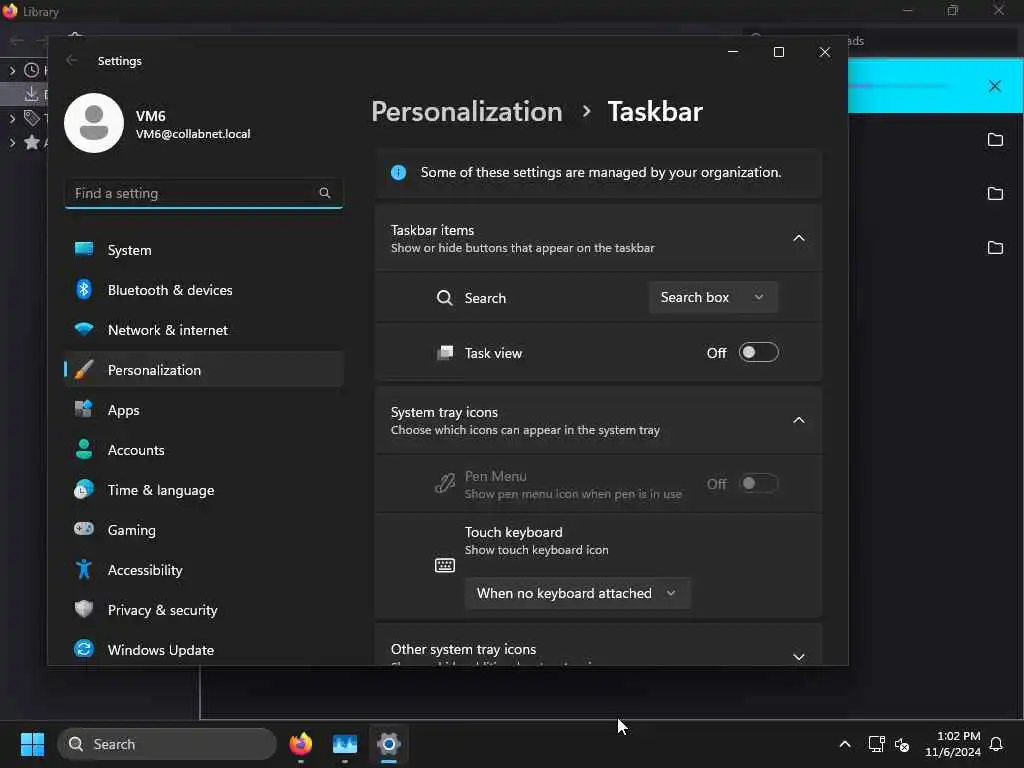The image size is (1024, 768).
Task: Open Bluetooth & devices category
Action: [x=204, y=290]
